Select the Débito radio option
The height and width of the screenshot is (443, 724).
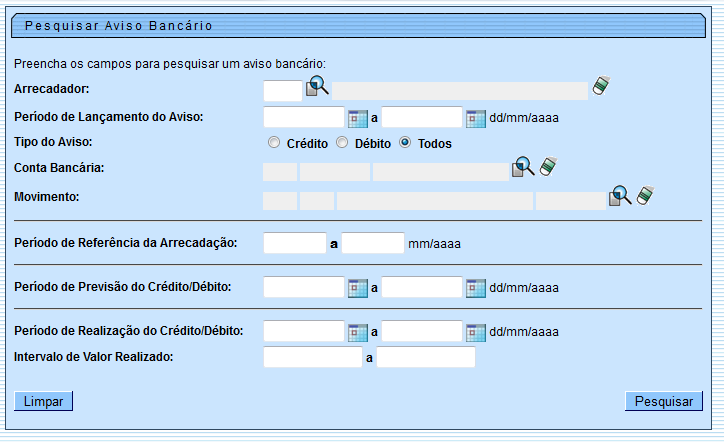(x=342, y=143)
